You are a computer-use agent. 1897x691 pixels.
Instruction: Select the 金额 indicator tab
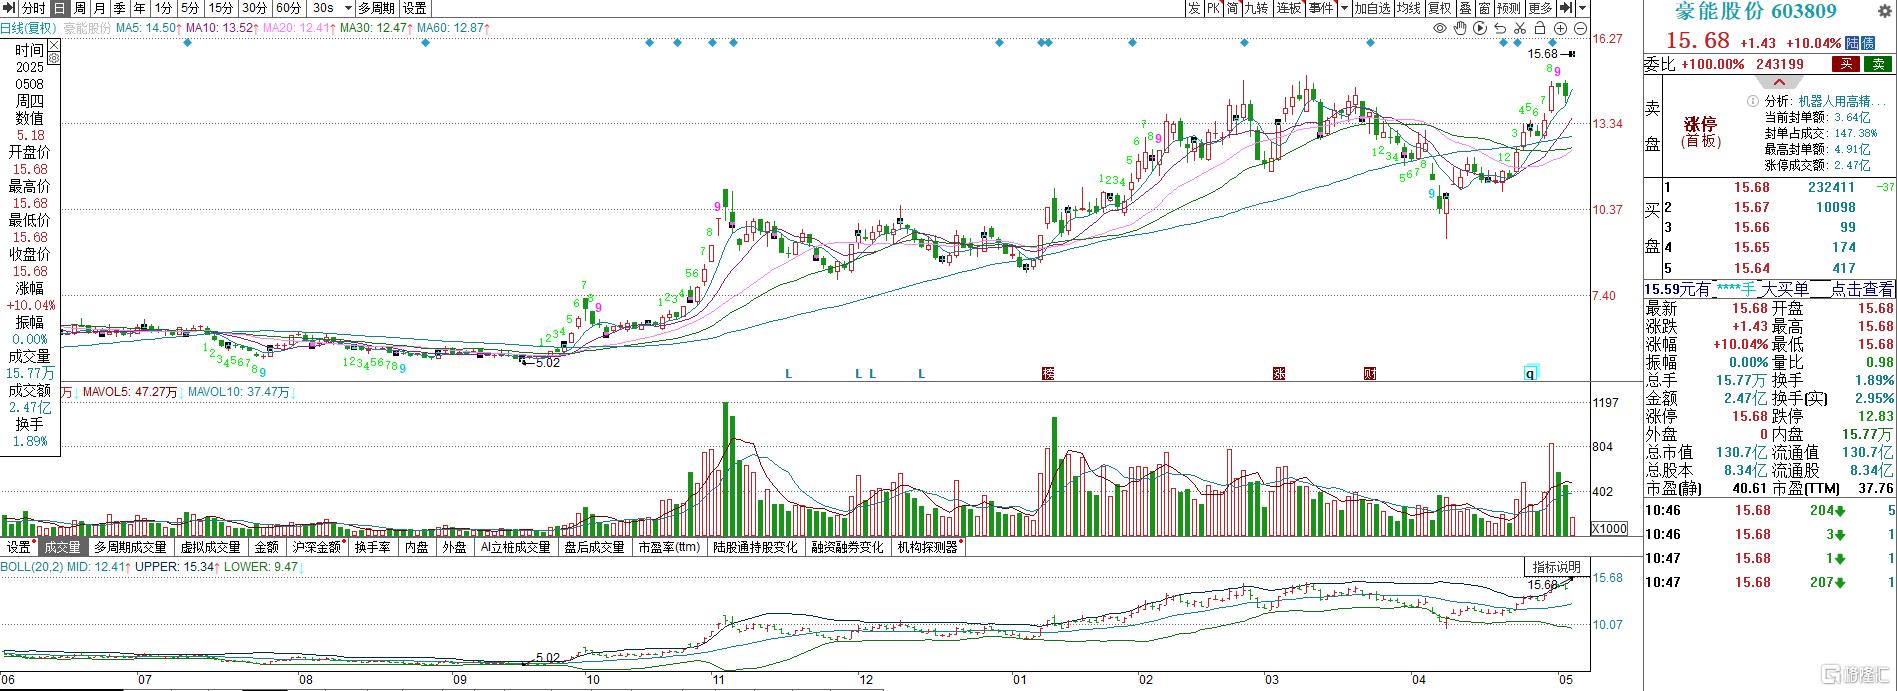pos(267,547)
